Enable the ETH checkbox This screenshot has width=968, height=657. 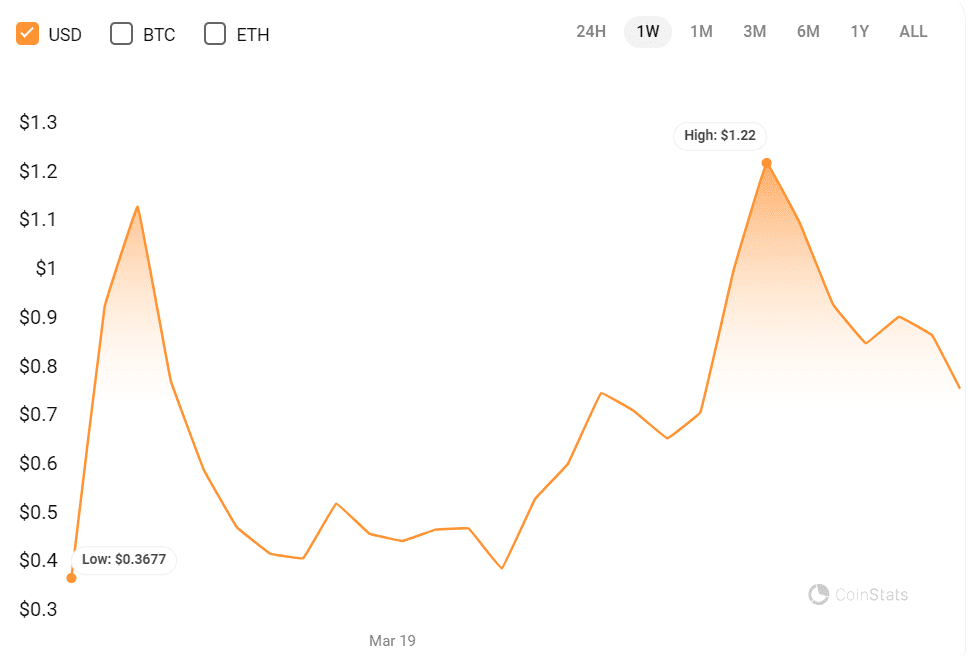[x=215, y=33]
